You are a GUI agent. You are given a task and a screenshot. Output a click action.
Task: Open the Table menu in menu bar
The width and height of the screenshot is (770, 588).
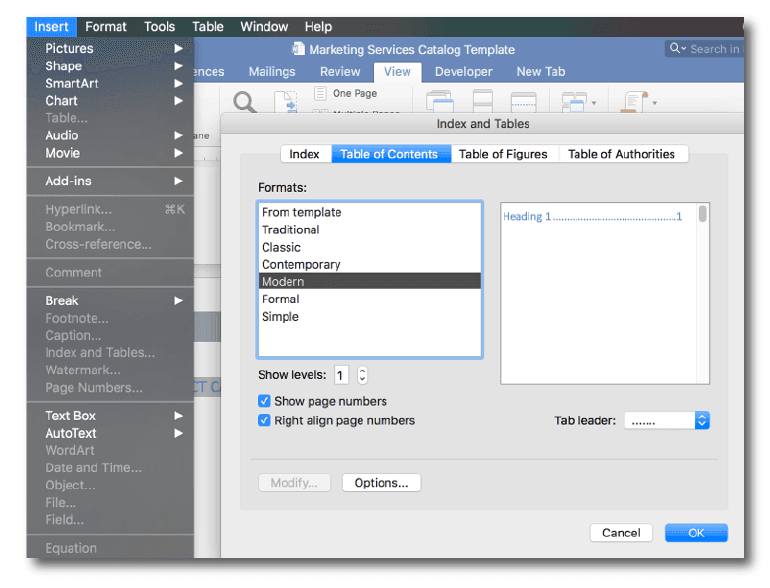208,27
